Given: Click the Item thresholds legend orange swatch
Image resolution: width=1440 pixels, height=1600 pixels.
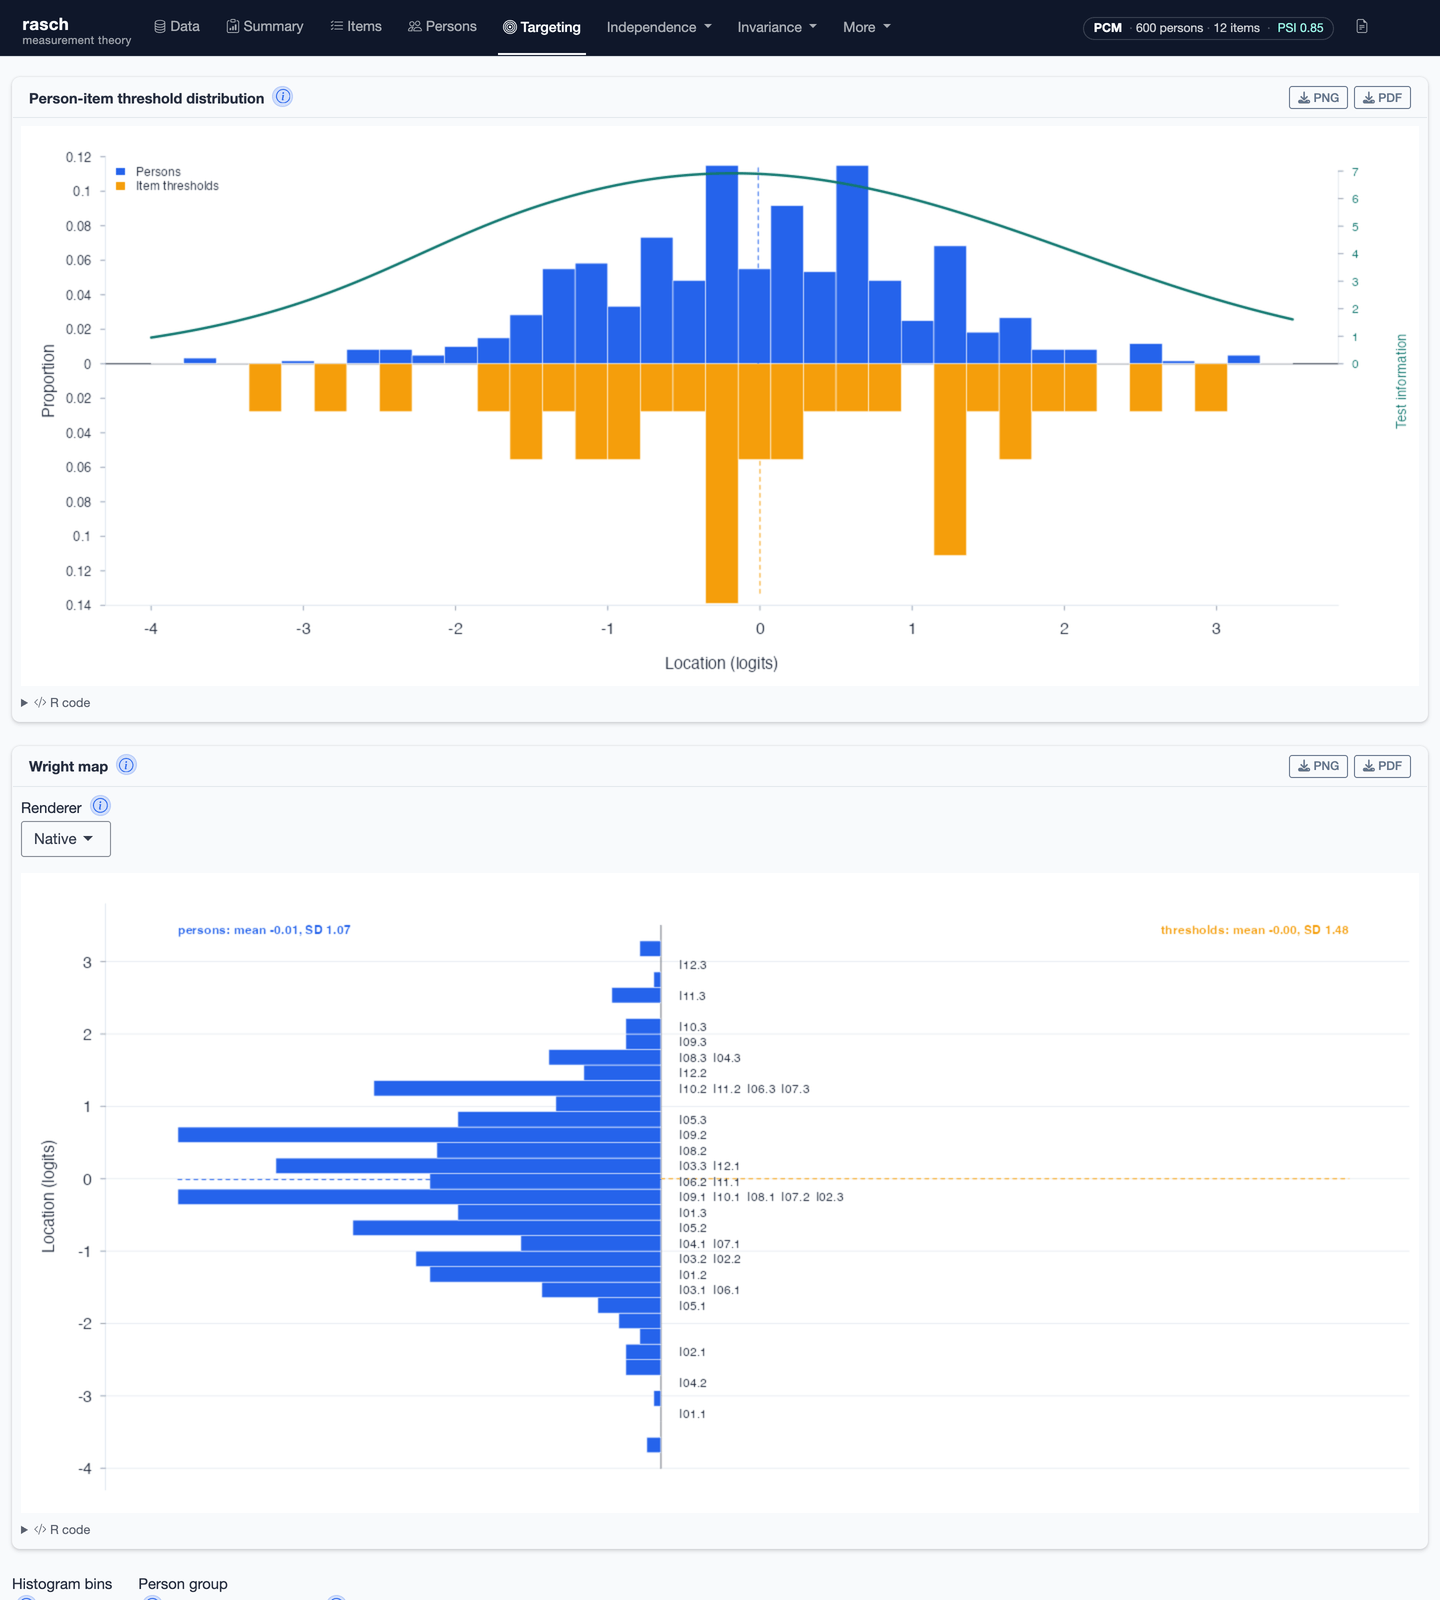Looking at the screenshot, I should click(121, 186).
